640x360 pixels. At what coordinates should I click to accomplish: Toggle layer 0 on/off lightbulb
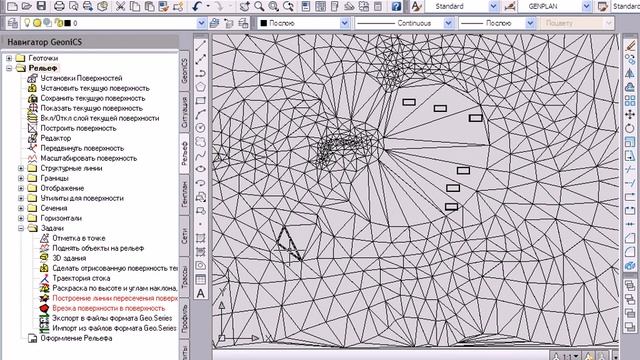point(27,23)
